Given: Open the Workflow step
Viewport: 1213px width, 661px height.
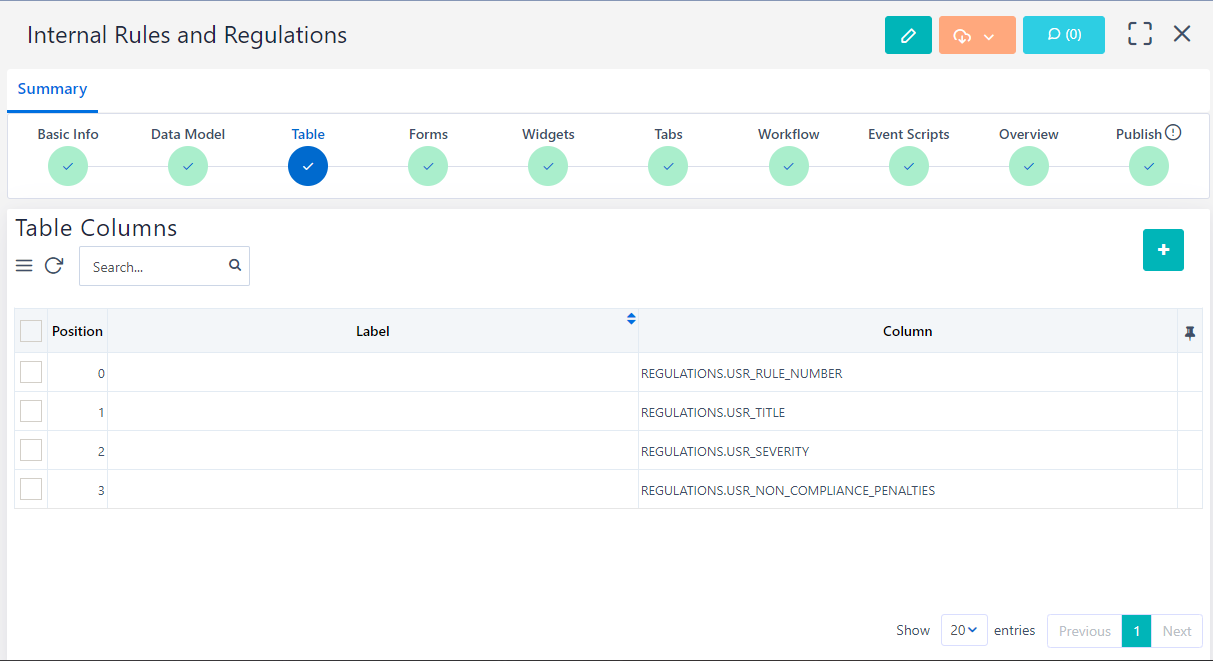Looking at the screenshot, I should (788, 165).
